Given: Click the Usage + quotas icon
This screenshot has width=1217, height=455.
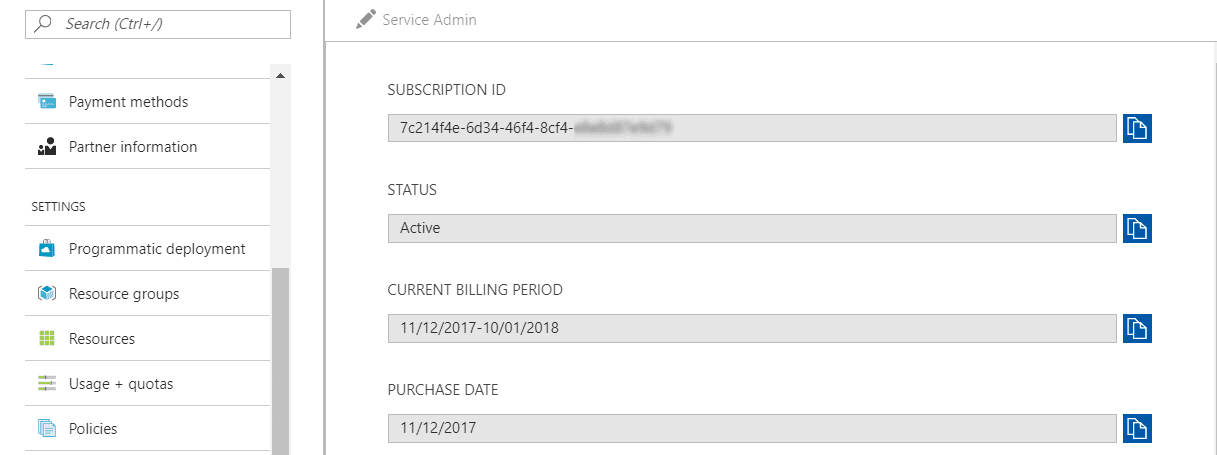Looking at the screenshot, I should (46, 384).
